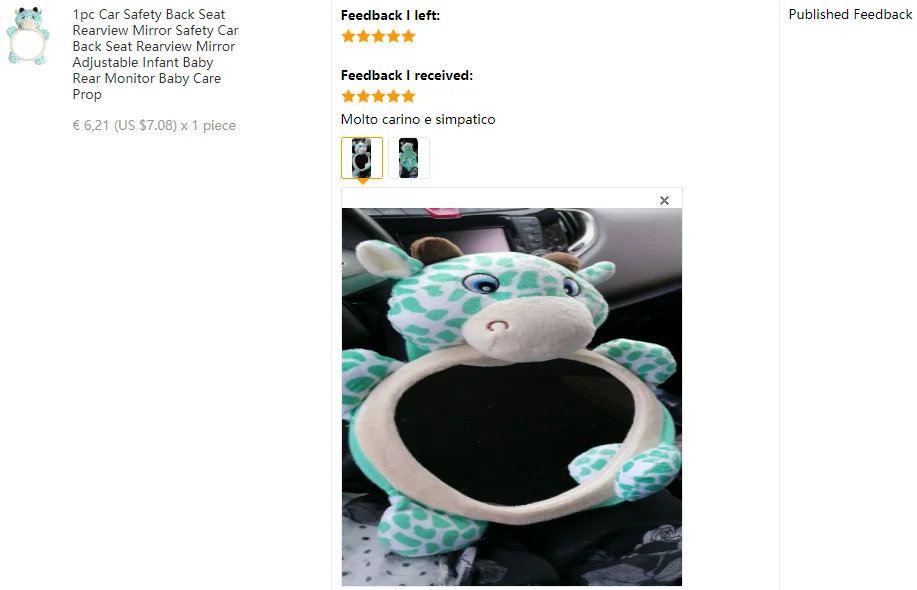Click third star under Feedback I received
The image size is (917, 590).
click(378, 96)
